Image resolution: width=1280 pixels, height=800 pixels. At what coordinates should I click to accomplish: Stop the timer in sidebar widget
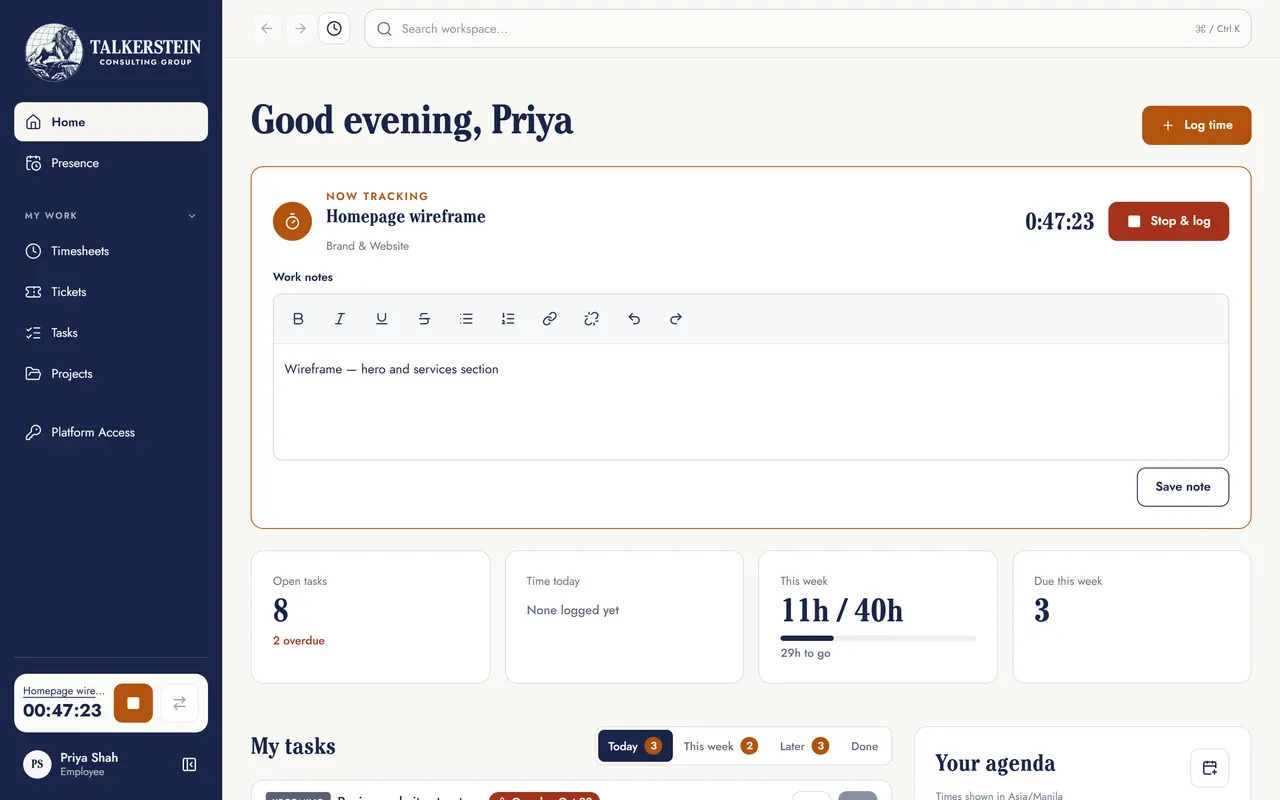133,703
